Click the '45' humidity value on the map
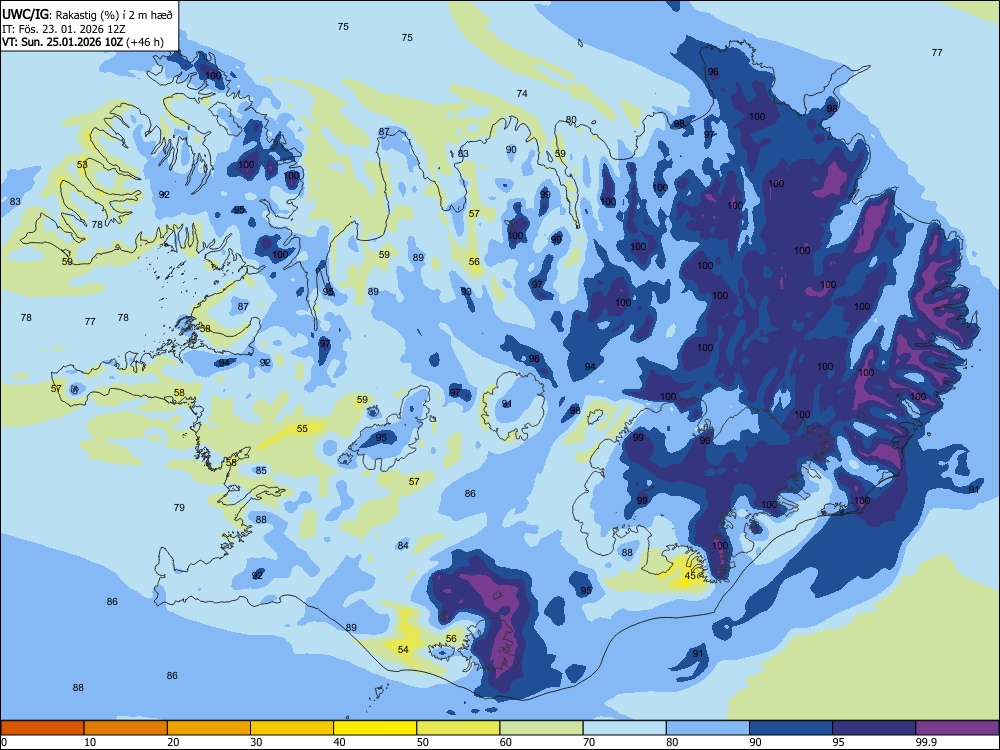 click(690, 576)
